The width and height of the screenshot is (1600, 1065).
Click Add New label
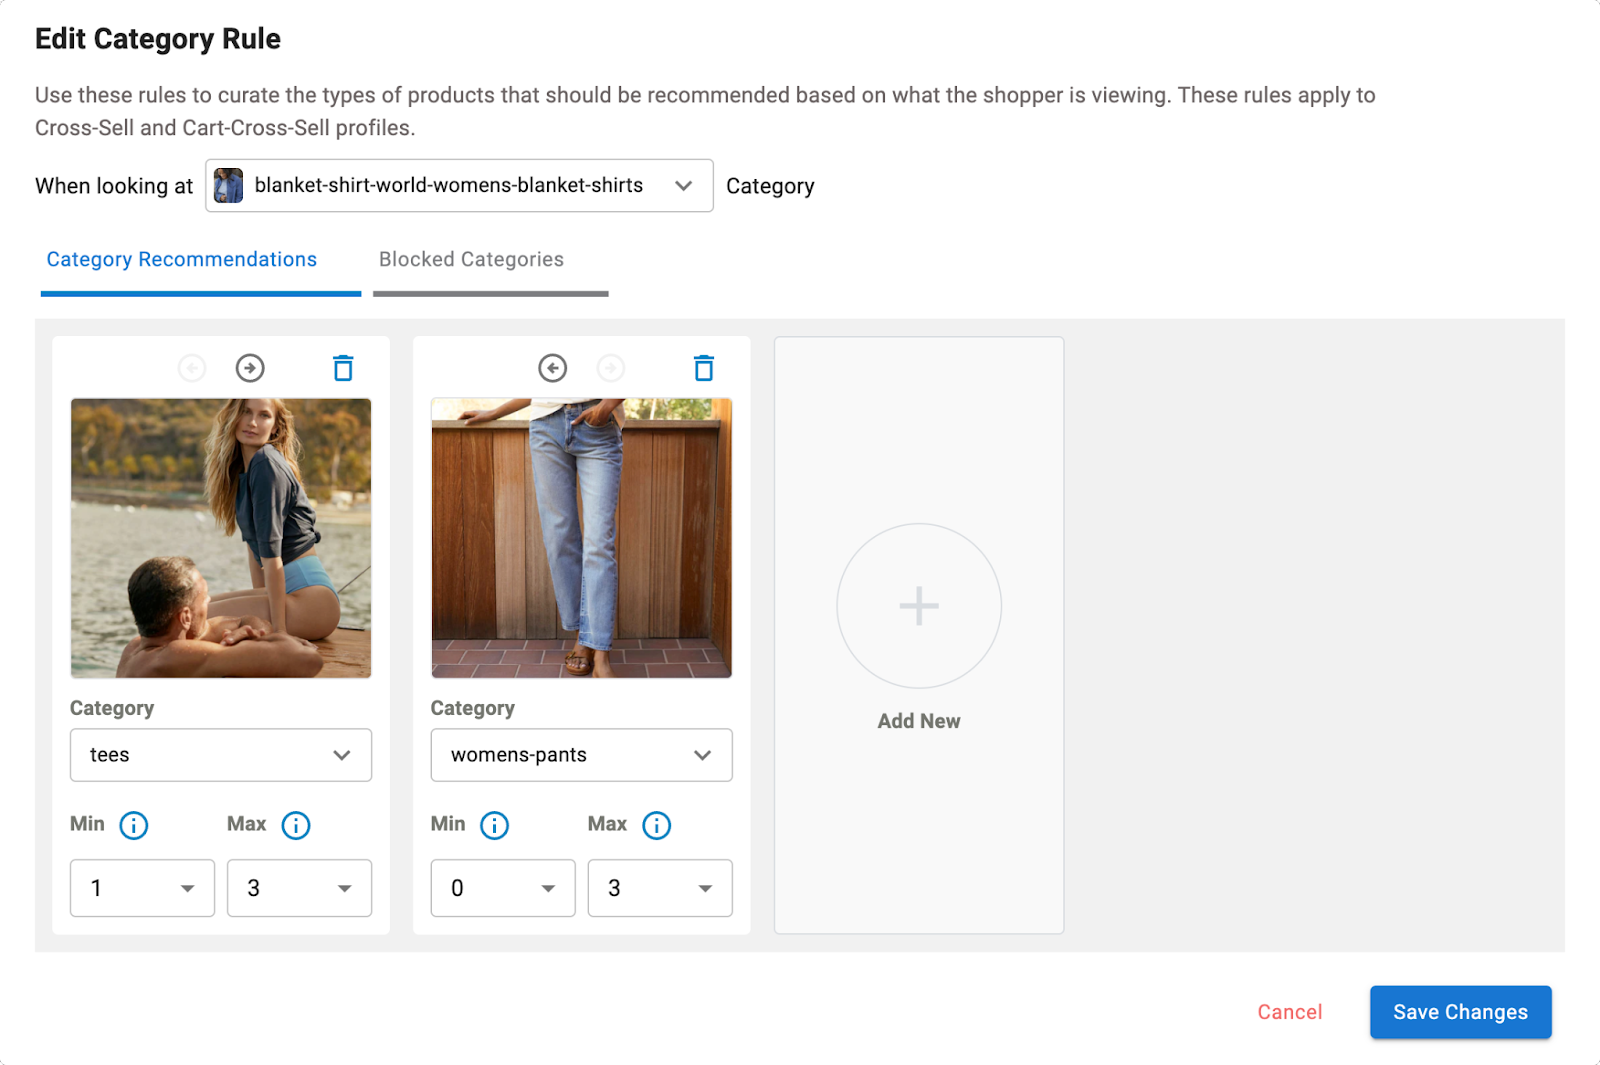coord(919,721)
